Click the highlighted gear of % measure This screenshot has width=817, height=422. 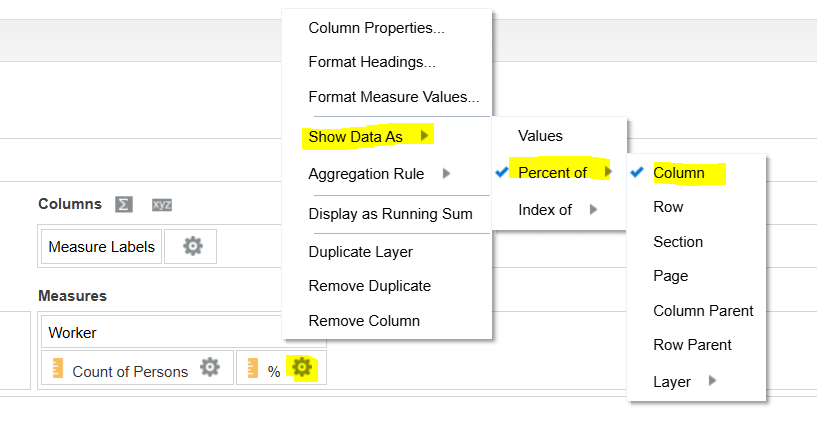pos(302,367)
